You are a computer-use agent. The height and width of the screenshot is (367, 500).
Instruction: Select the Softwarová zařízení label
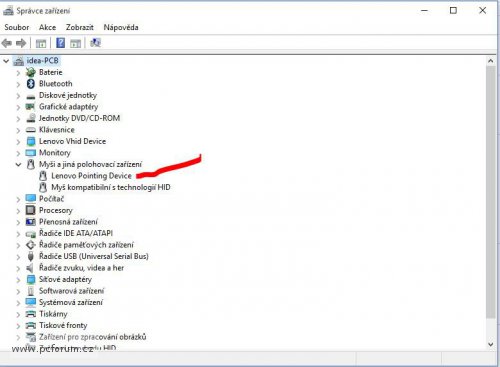[71, 291]
